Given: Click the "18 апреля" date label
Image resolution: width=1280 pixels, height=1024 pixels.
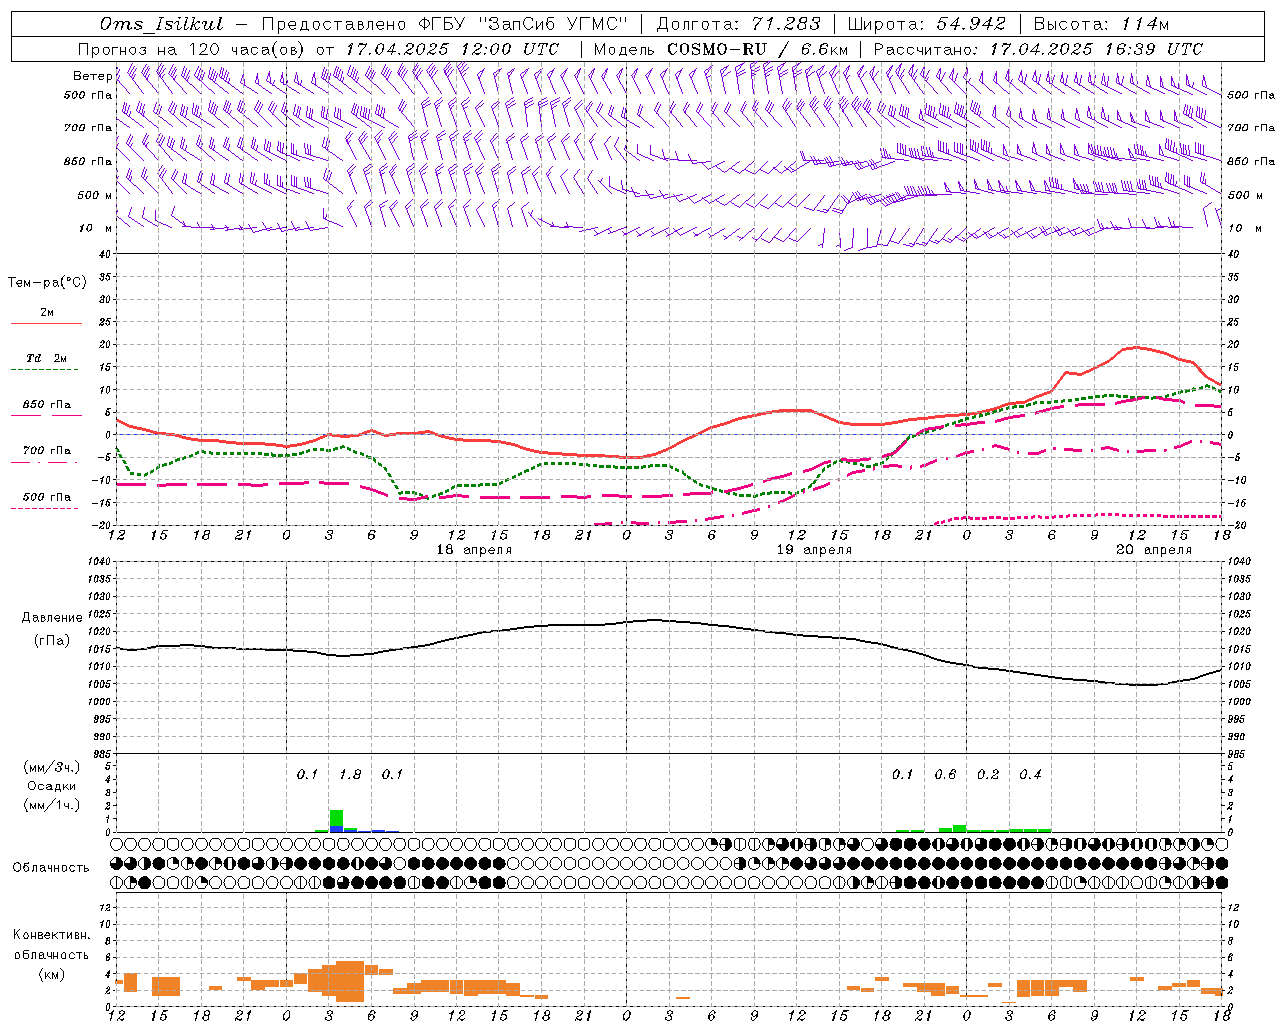Looking at the screenshot, I should pyautogui.click(x=475, y=550).
